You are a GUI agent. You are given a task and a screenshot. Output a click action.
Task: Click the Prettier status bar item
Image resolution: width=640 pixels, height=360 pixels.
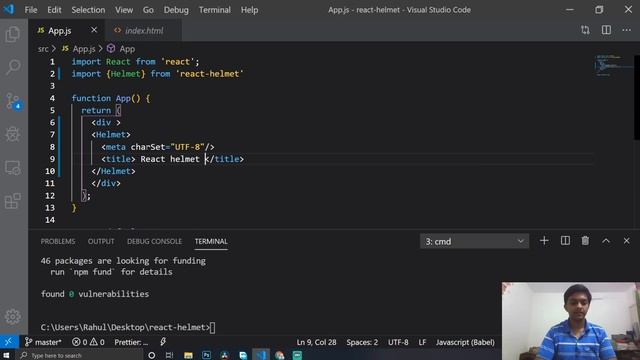(x=131, y=342)
